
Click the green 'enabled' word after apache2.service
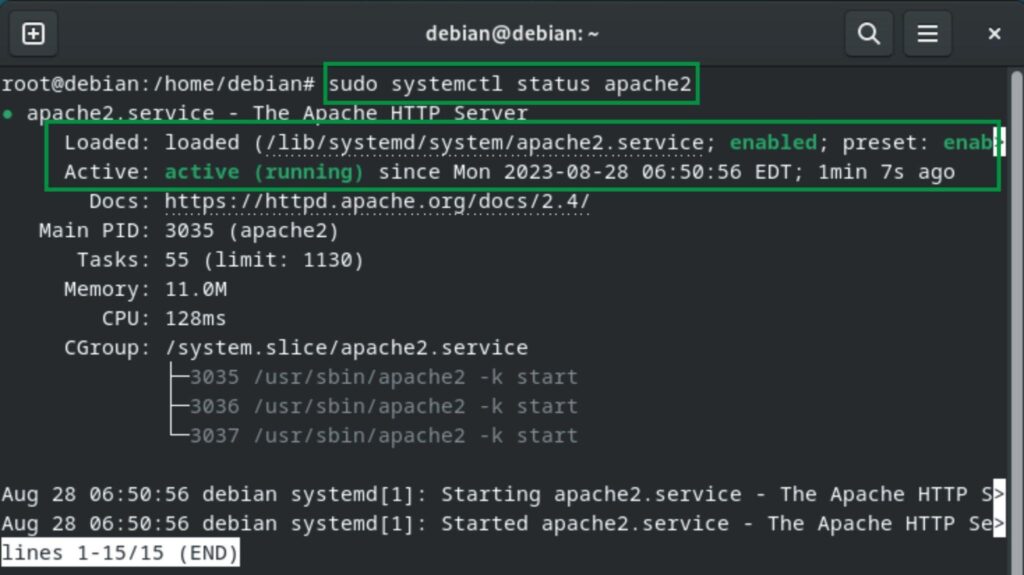(x=773, y=142)
